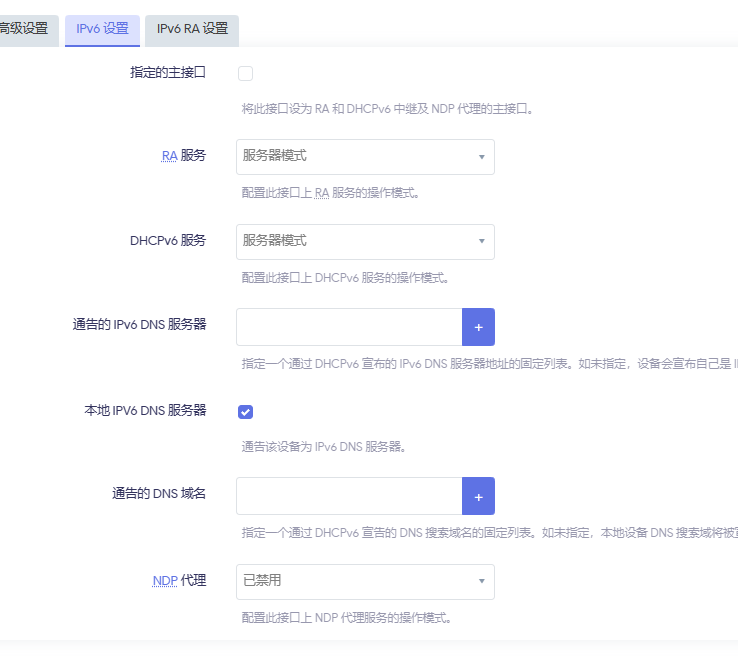Click plus button beside 通告的 DNS 域名

tap(478, 496)
